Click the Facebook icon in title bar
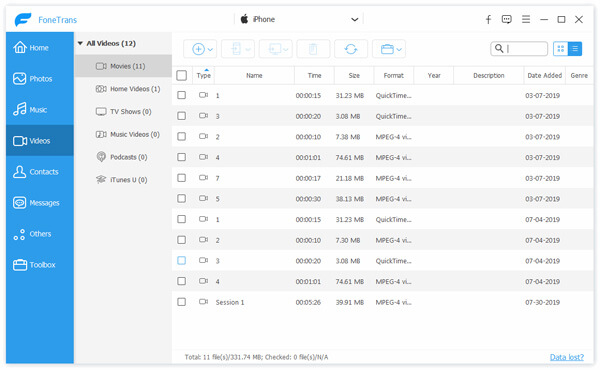The width and height of the screenshot is (600, 370). [488, 20]
